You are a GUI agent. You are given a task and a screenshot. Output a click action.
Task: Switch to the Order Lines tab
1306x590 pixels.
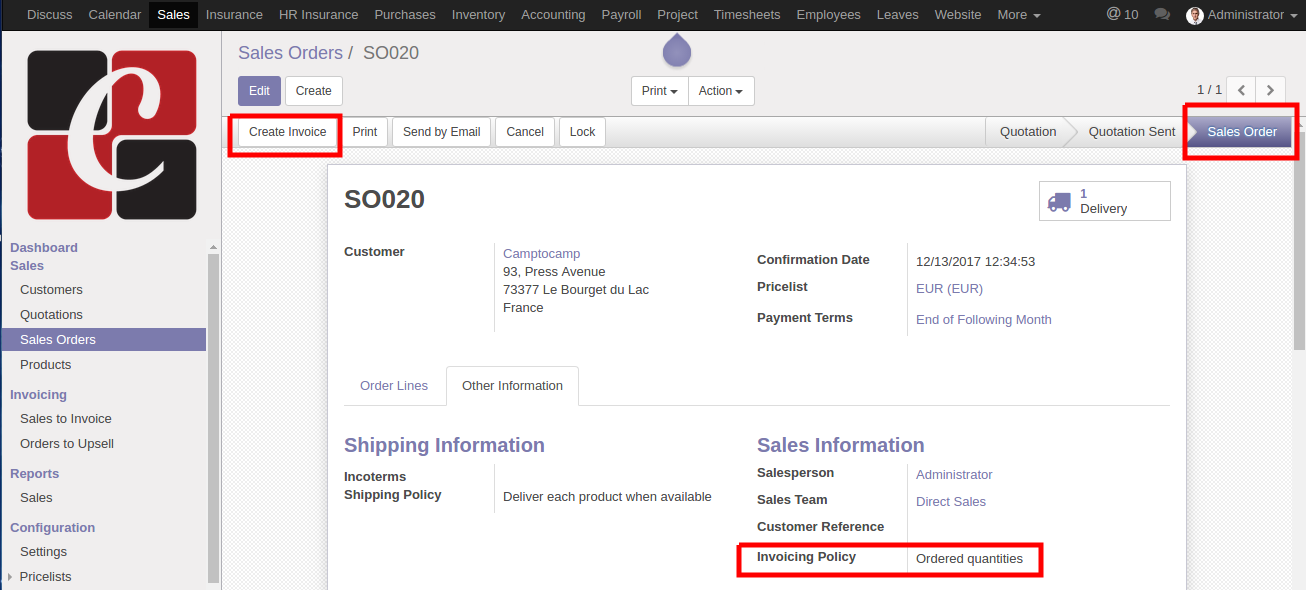tap(394, 386)
